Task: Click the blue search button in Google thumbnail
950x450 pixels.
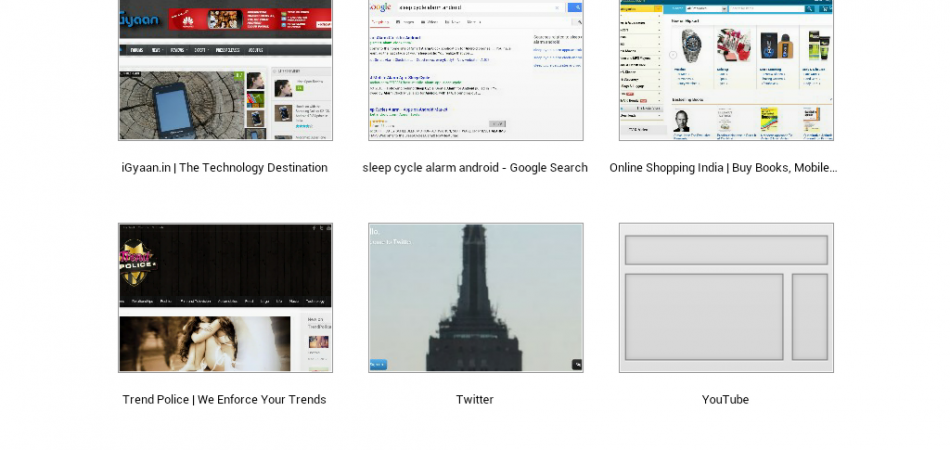Action: coord(575,8)
